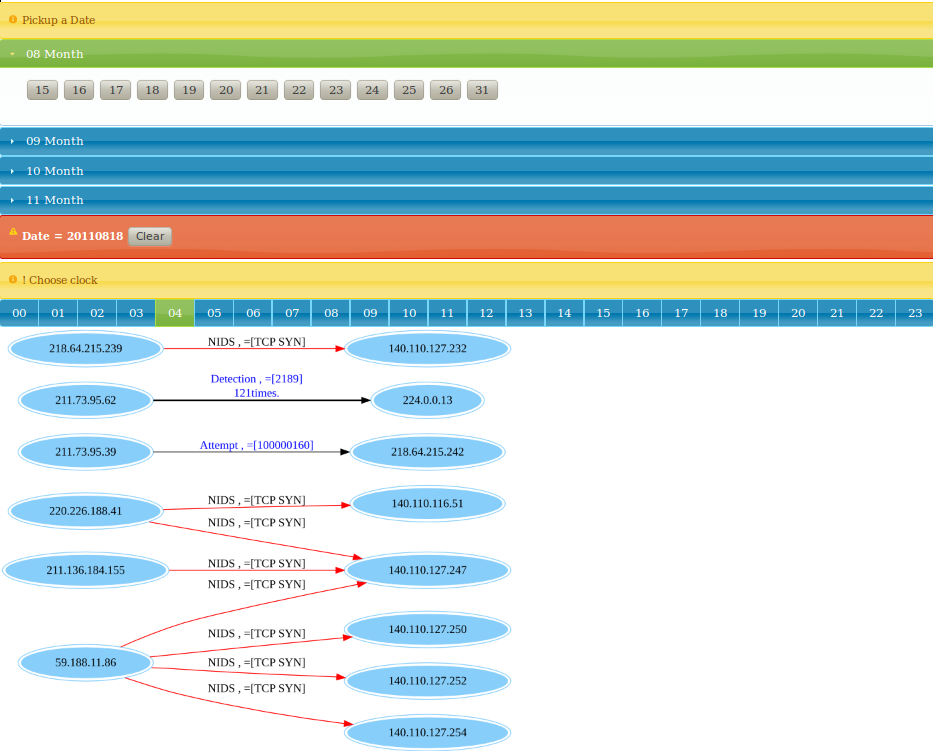Choose hour 20 in clock bar
This screenshot has width=933, height=751.
pyautogui.click(x=798, y=313)
